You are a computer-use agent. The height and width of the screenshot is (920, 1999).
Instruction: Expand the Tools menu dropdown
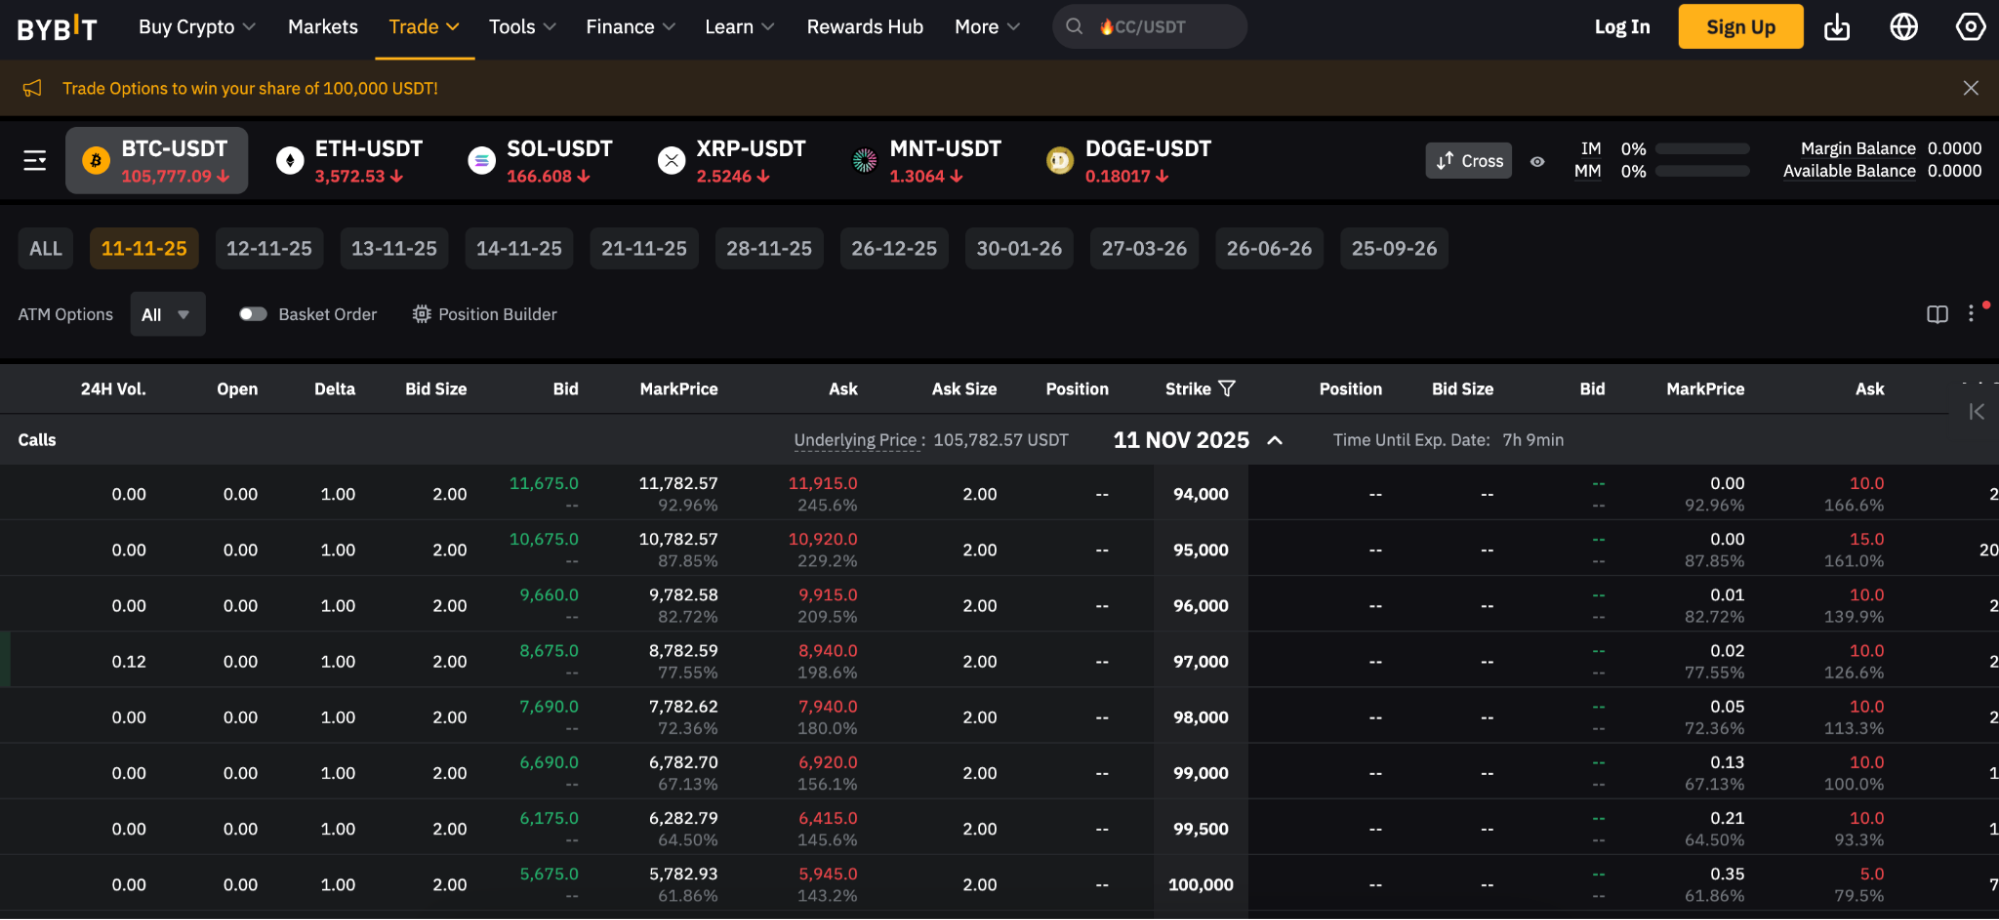(521, 27)
